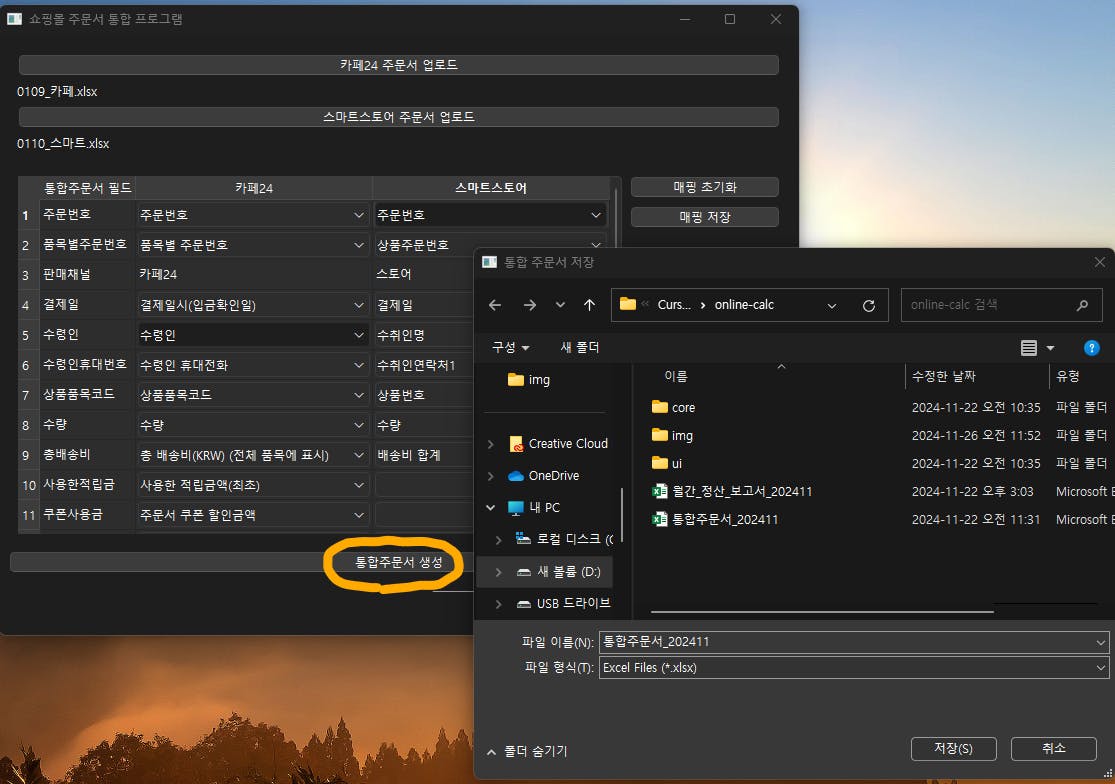Change view layout icon in dialog
Viewport: 1115px width, 784px height.
click(1028, 348)
